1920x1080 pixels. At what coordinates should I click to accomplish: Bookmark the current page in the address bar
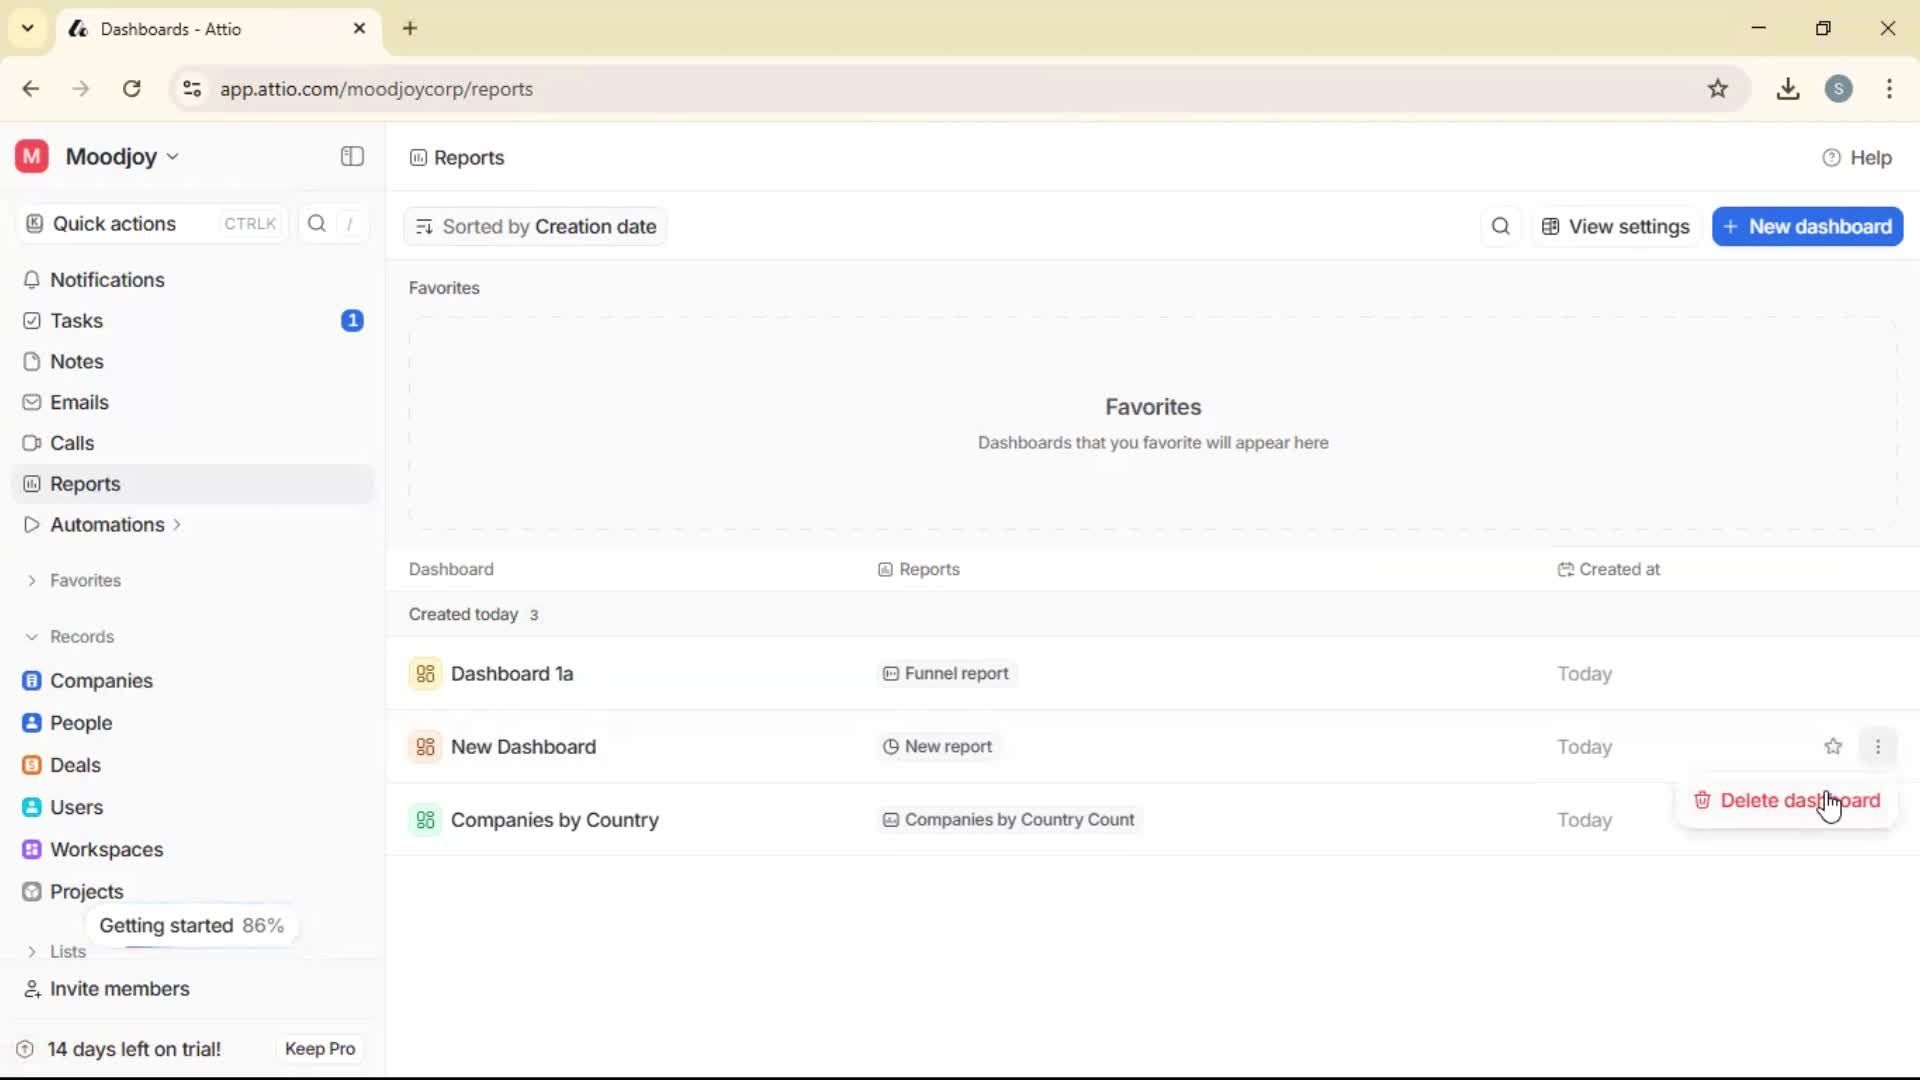click(1719, 89)
